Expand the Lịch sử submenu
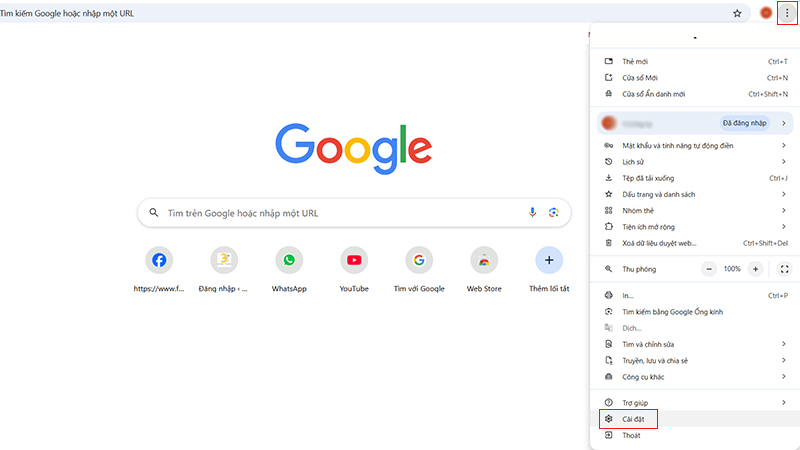 pos(695,162)
